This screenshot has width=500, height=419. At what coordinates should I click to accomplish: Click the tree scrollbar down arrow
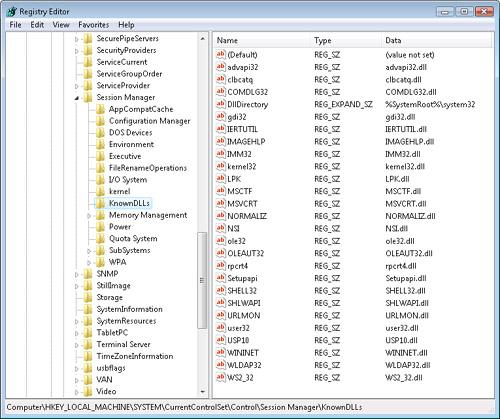[x=202, y=392]
